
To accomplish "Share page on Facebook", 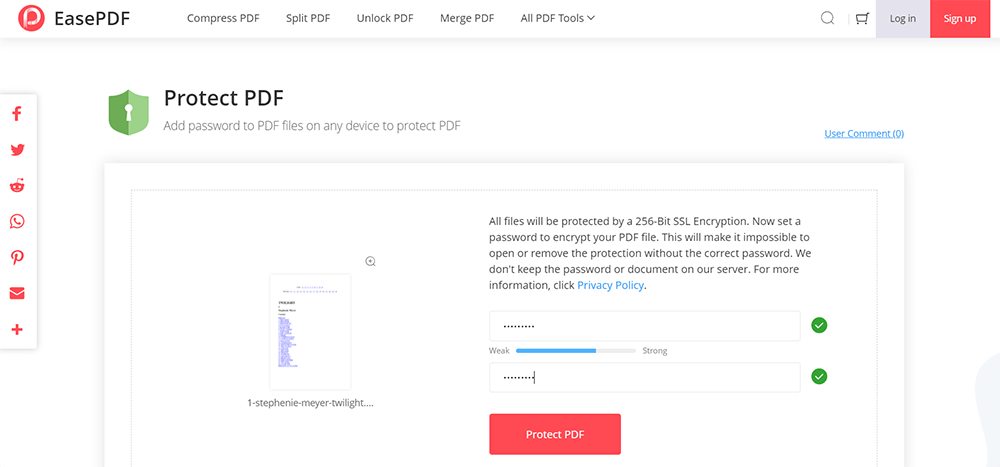I will (x=17, y=114).
